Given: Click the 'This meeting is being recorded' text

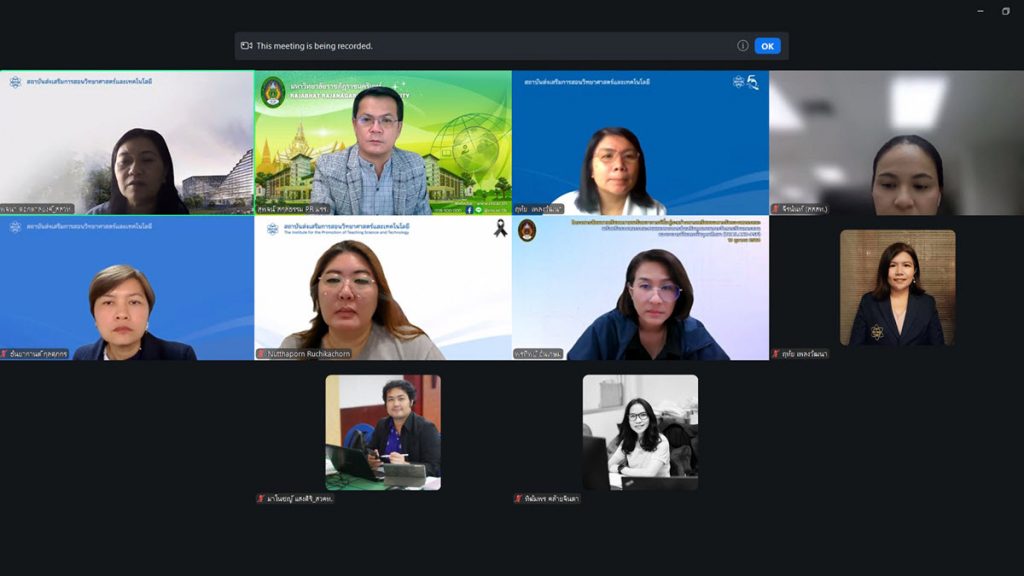Looking at the screenshot, I should (314, 46).
